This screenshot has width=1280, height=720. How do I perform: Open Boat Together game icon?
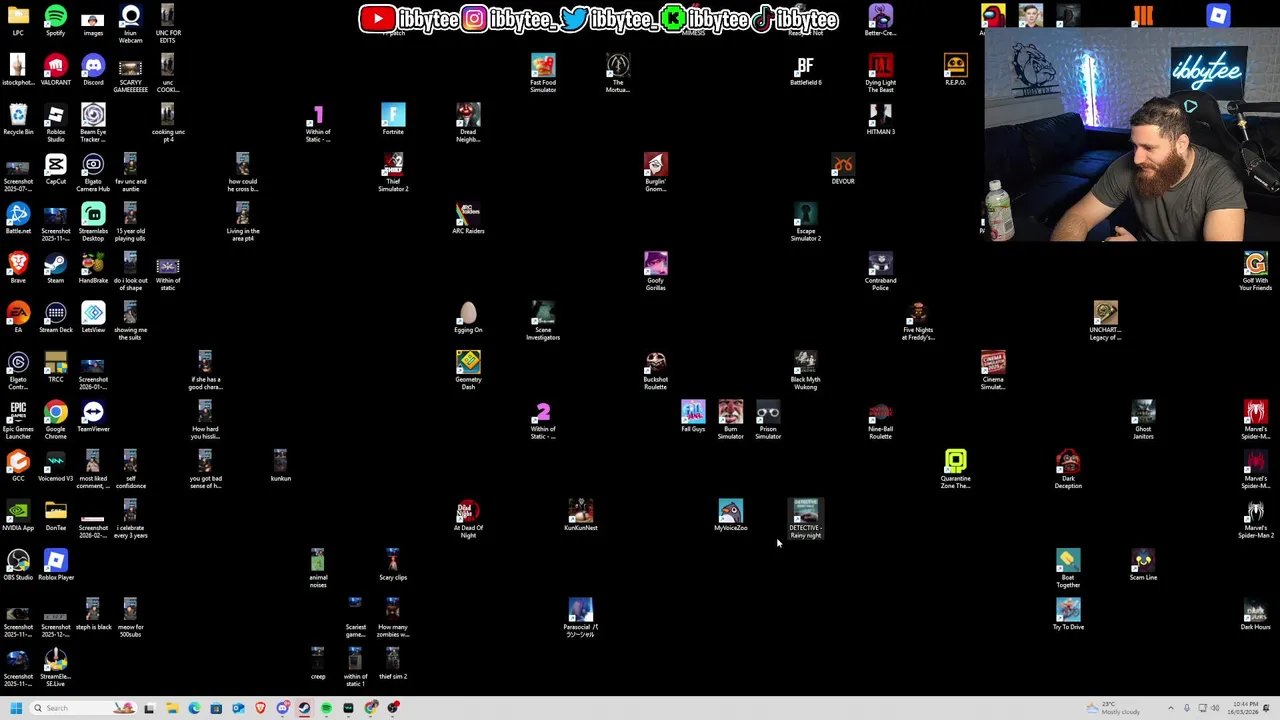pos(1068,568)
